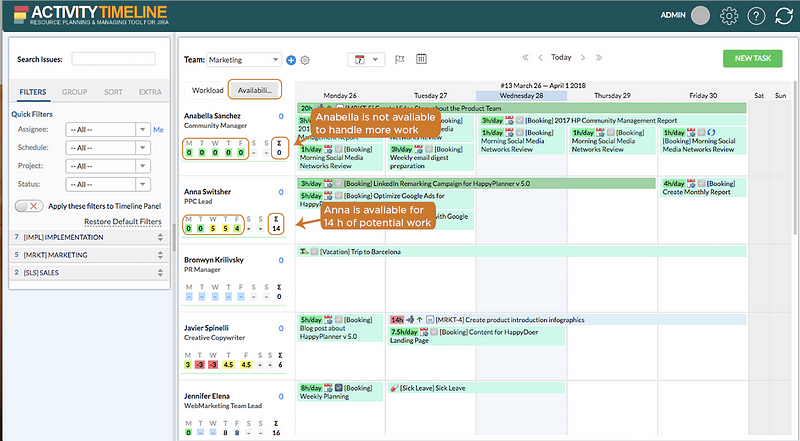The image size is (800, 441).
Task: Click recurring icon on Friday Morning Social booking
Action: [x=711, y=132]
